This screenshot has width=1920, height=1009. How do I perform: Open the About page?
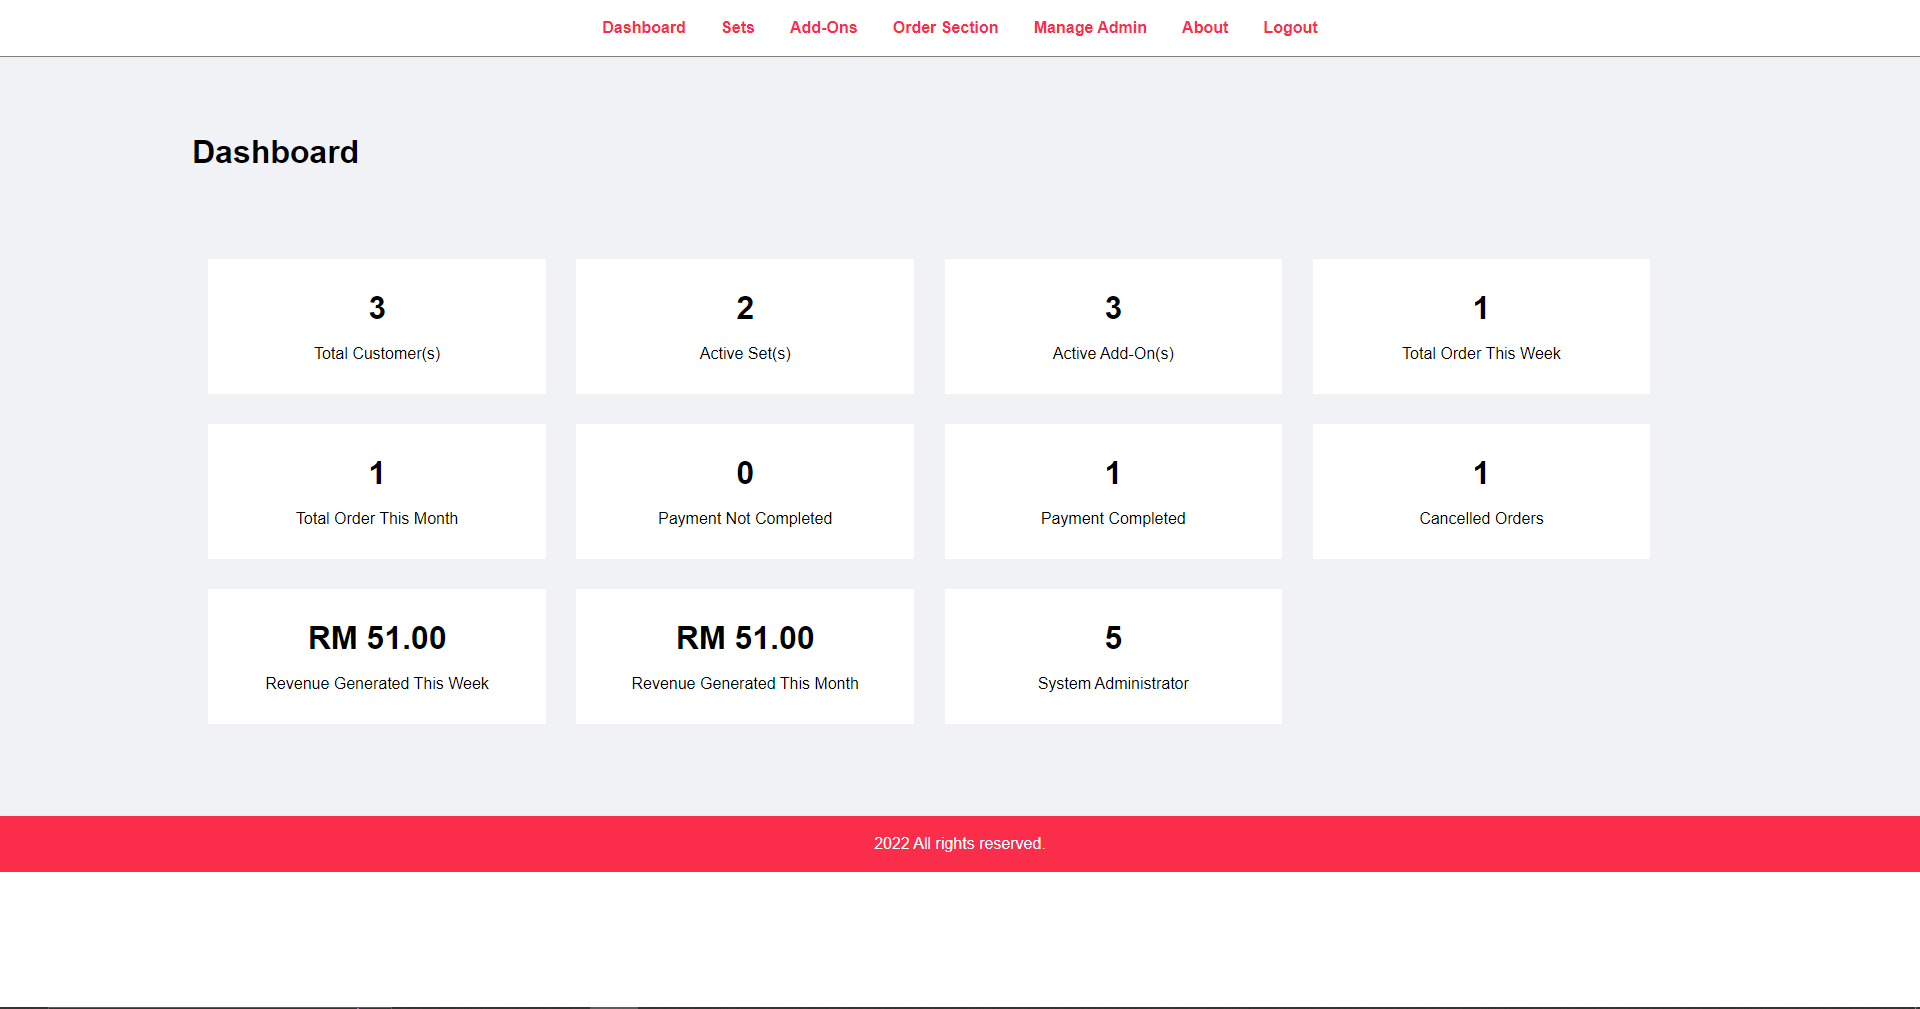(x=1204, y=27)
